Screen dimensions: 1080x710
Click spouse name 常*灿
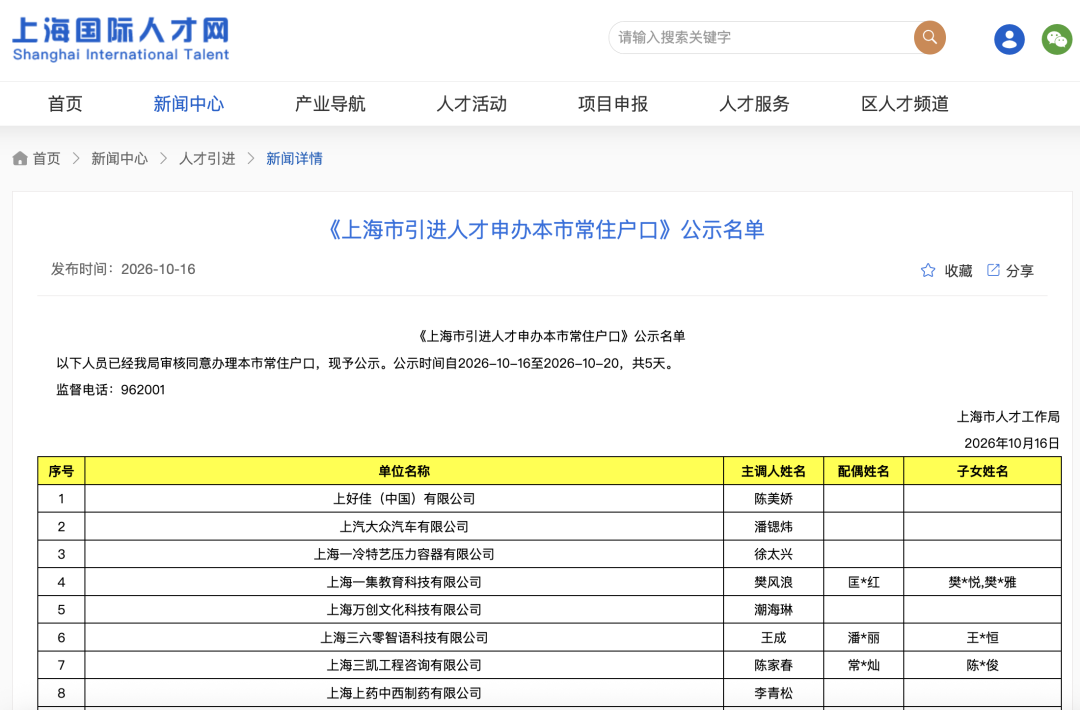pyautogui.click(x=864, y=665)
